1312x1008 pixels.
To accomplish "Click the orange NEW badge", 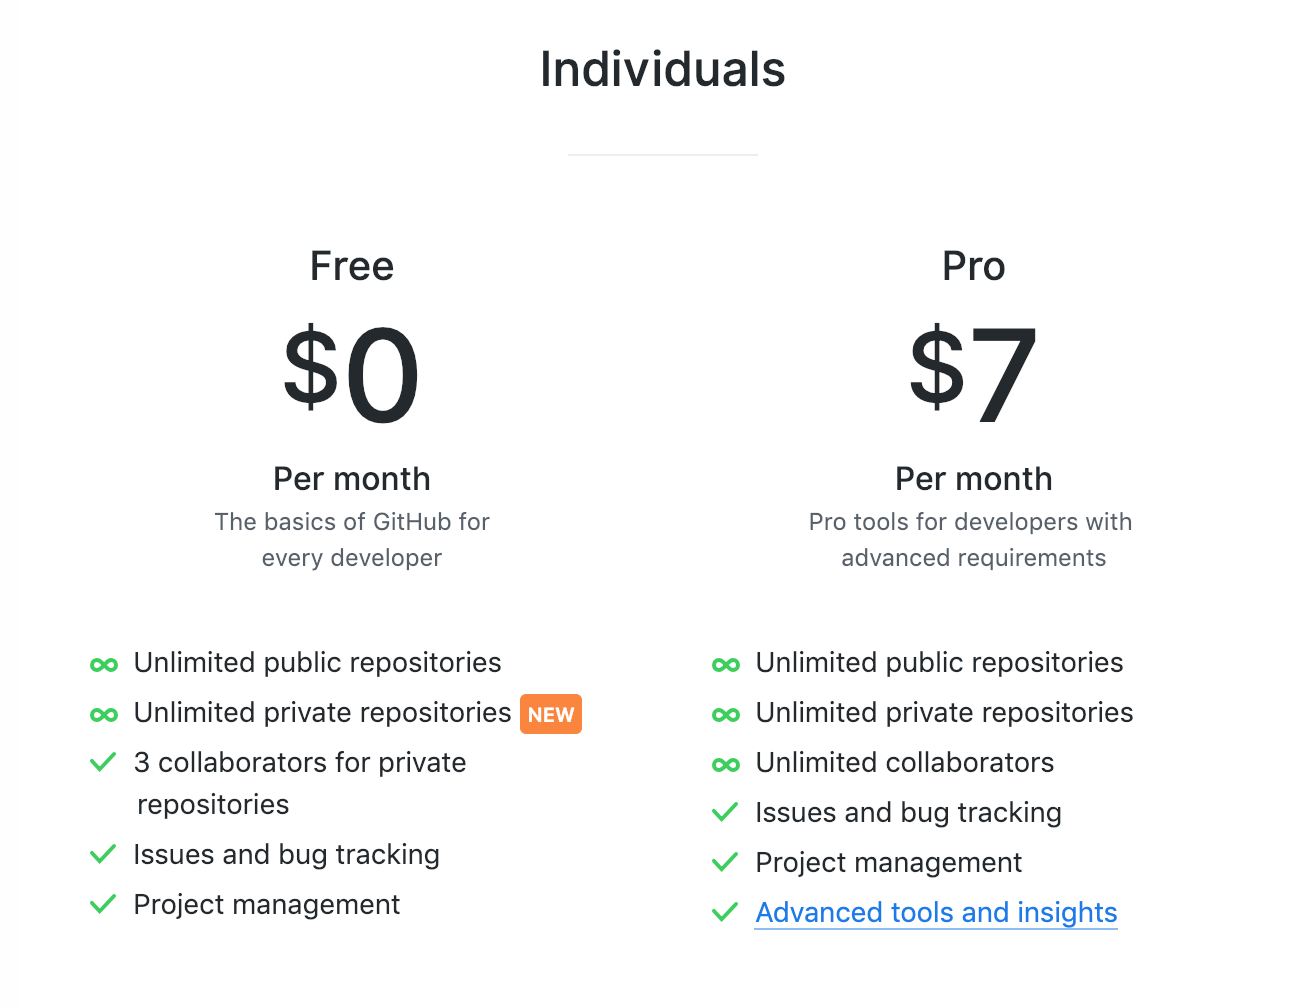I will pos(551,715).
